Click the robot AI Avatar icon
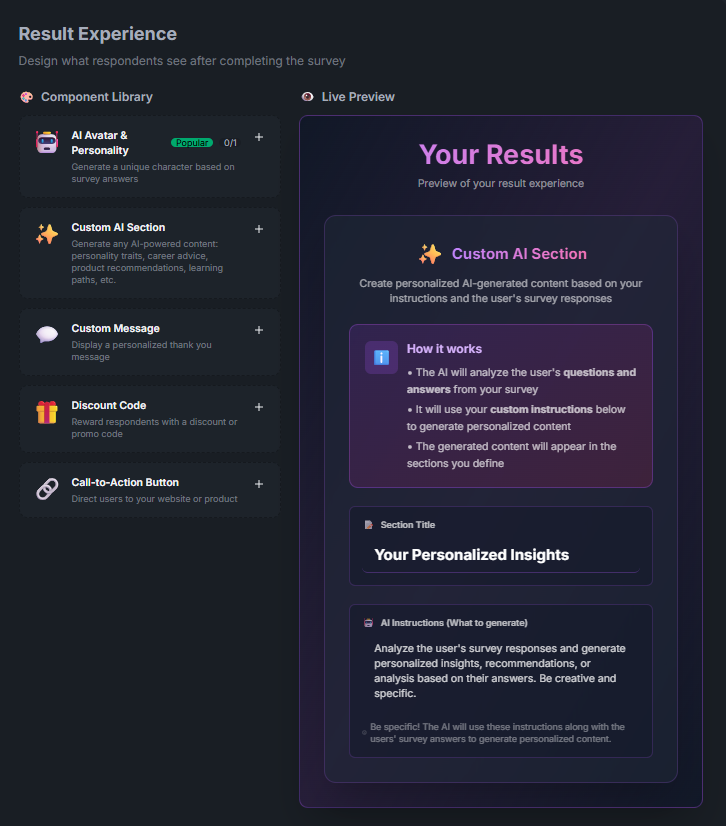This screenshot has width=726, height=826. coord(47,143)
